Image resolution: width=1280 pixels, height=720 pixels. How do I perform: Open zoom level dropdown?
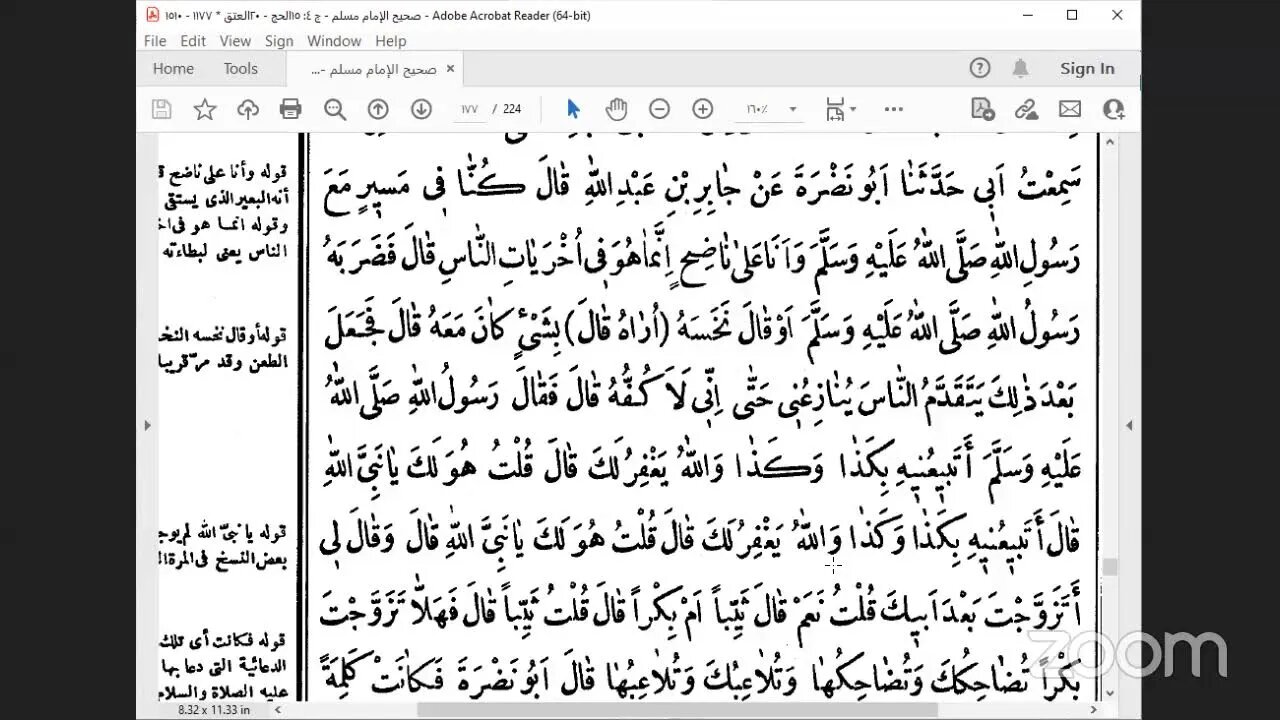click(793, 109)
